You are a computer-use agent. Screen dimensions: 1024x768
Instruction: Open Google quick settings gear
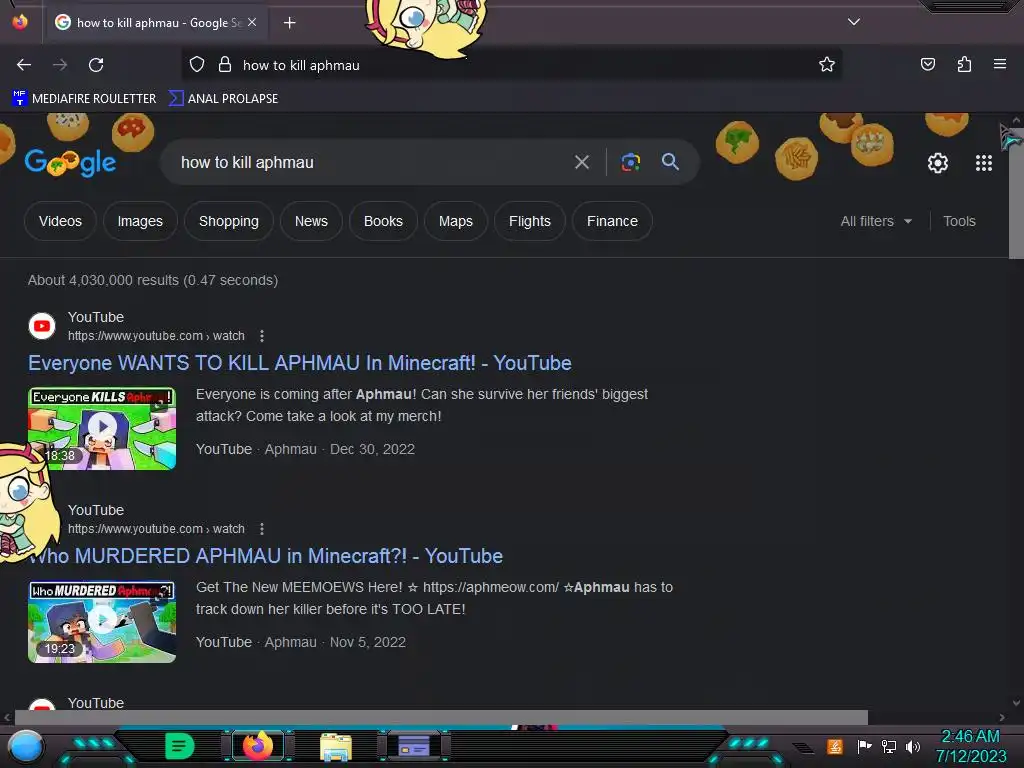(x=938, y=163)
